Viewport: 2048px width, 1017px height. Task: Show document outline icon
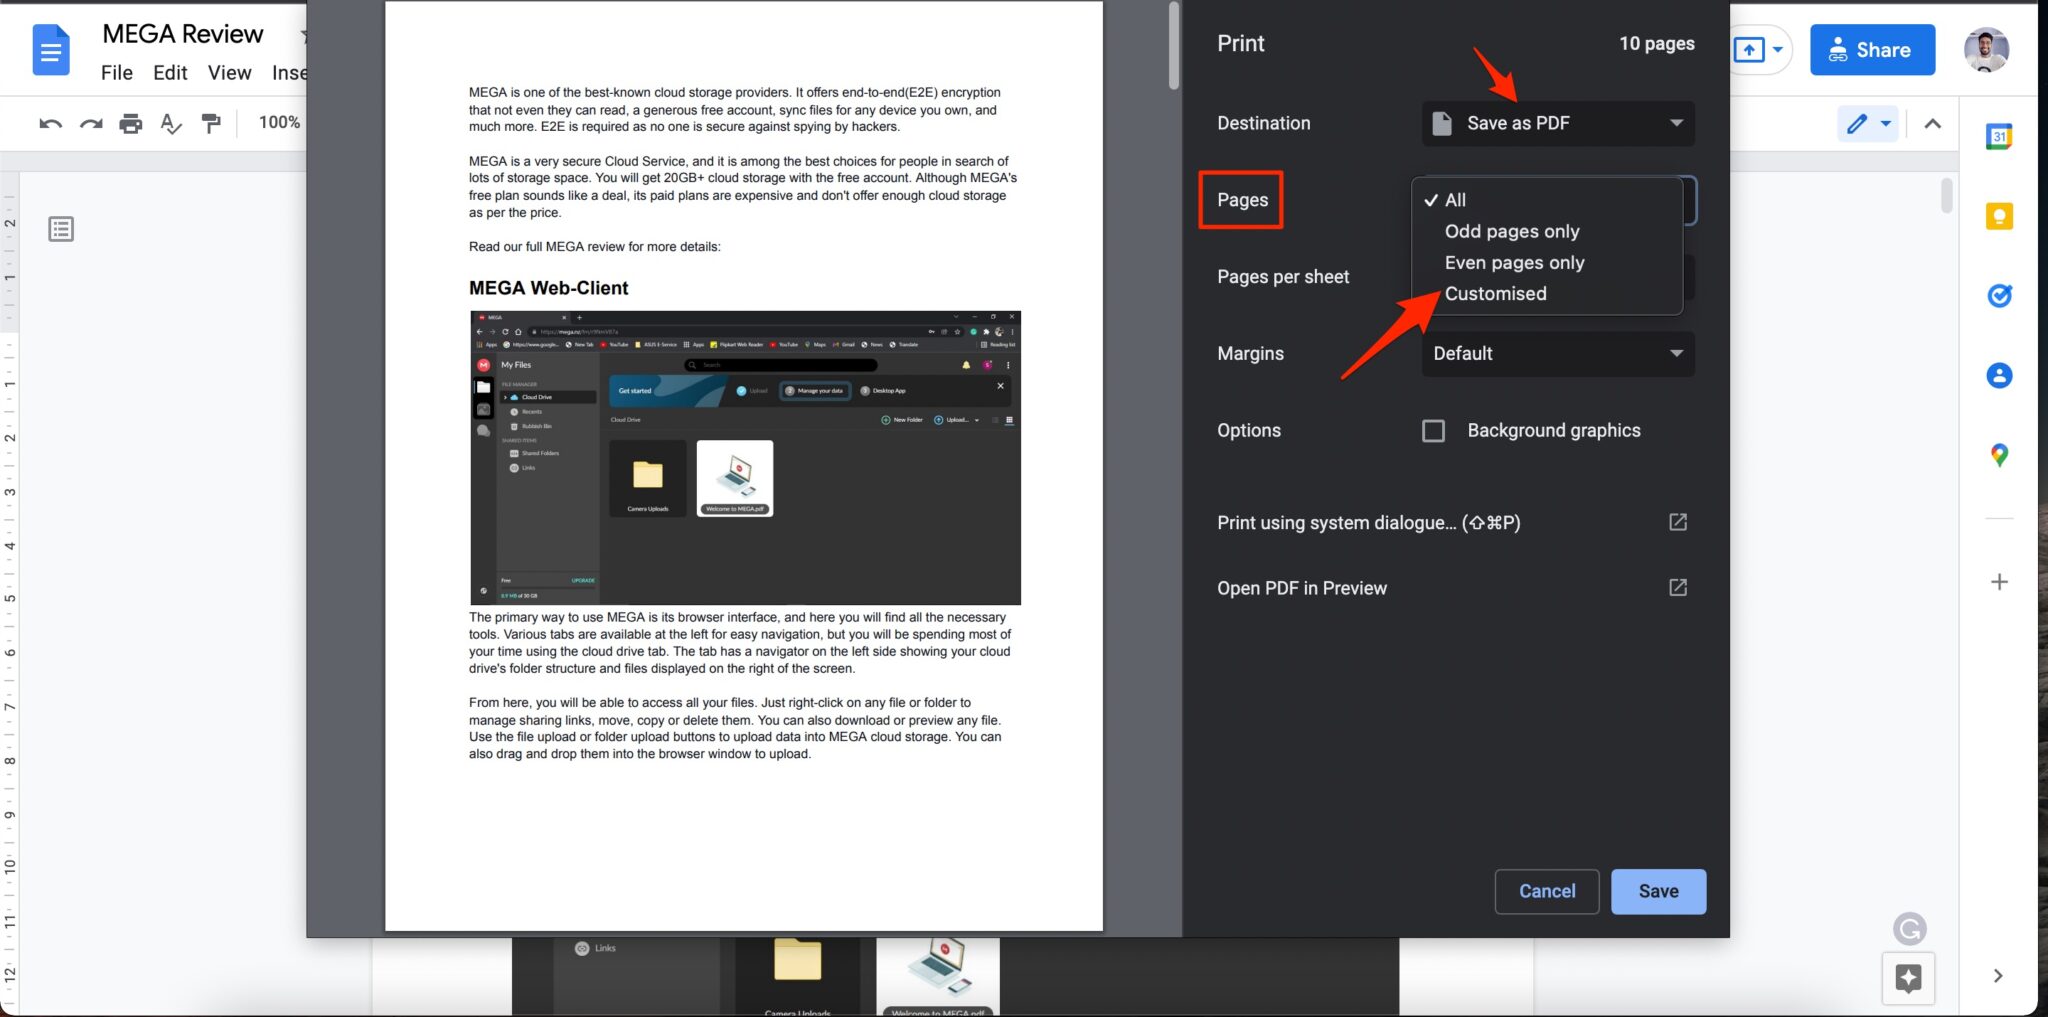(61, 229)
